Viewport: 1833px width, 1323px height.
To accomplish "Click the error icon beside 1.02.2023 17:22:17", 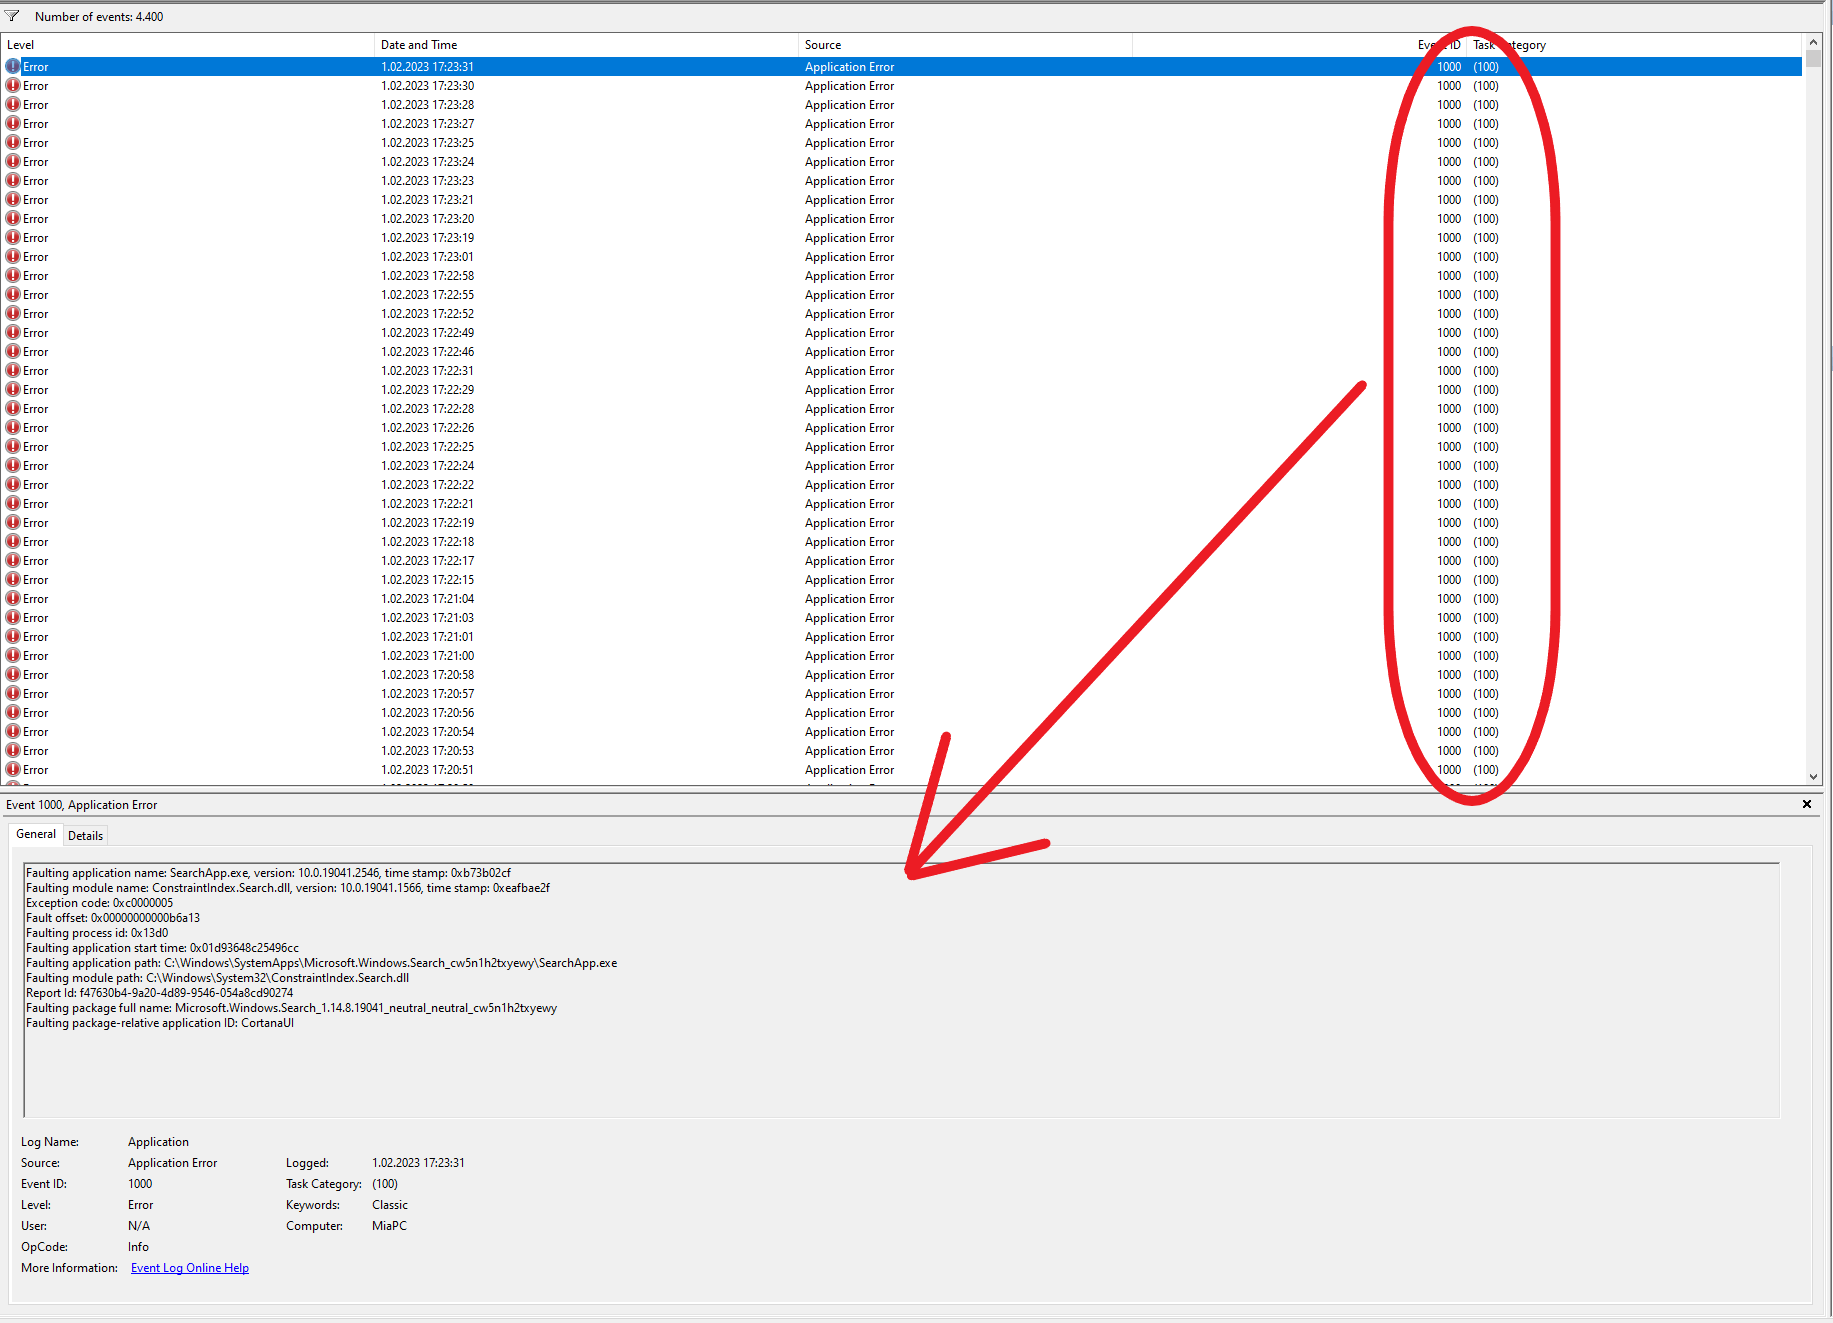I will click(13, 560).
